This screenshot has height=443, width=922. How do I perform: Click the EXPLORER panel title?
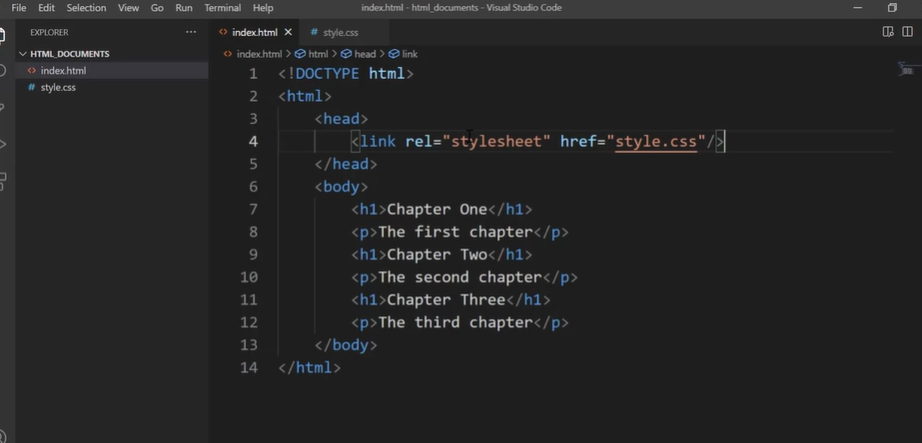click(49, 32)
